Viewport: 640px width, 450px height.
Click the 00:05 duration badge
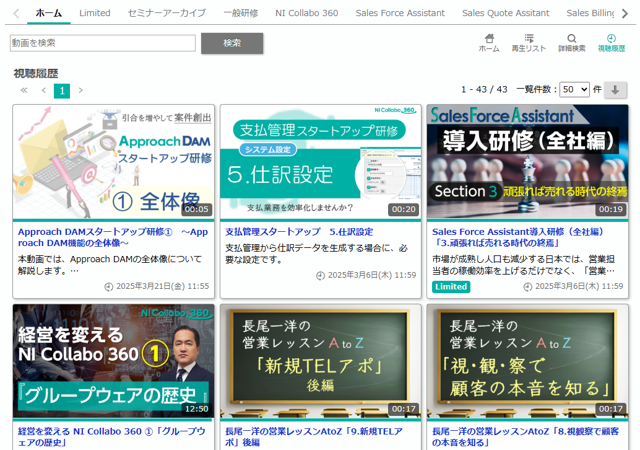pyautogui.click(x=196, y=209)
